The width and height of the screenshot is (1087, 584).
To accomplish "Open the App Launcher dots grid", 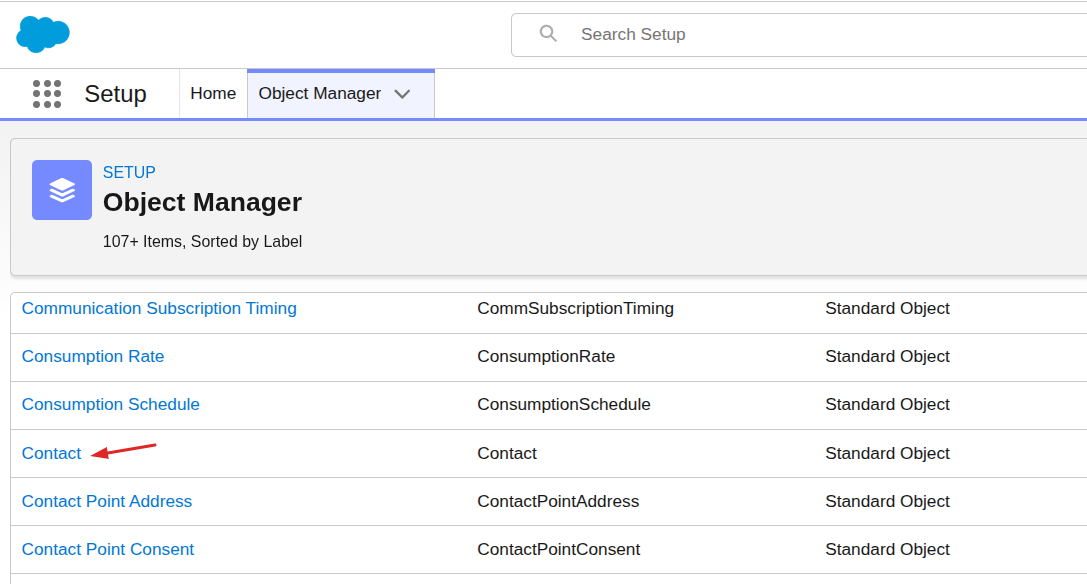I will 47,94.
